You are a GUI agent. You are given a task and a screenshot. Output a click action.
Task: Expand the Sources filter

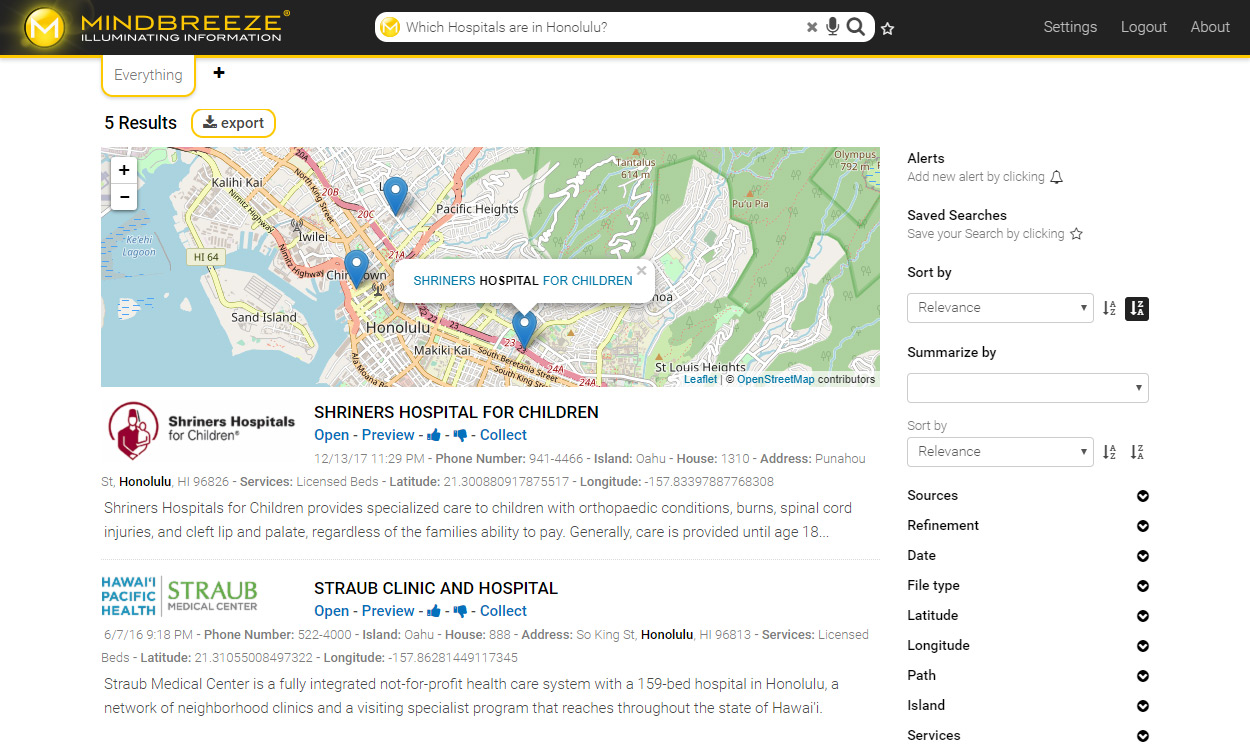click(x=1143, y=496)
